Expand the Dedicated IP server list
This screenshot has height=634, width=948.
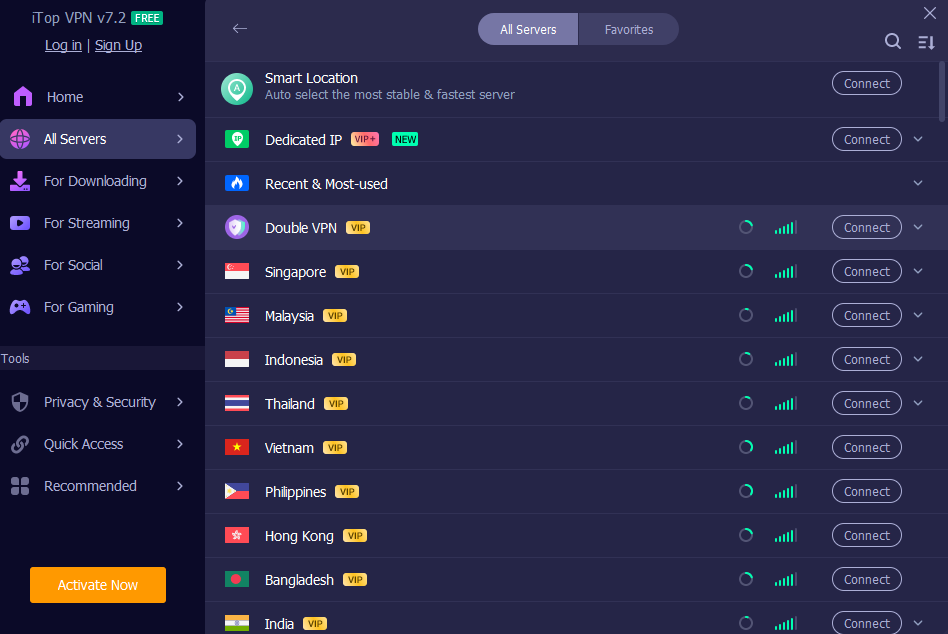click(x=918, y=139)
